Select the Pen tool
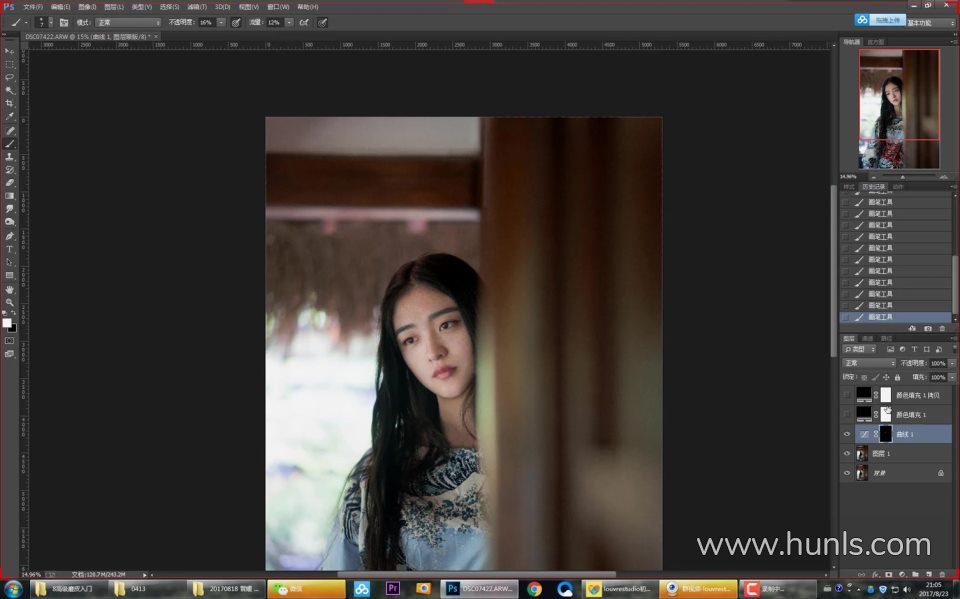 click(x=9, y=236)
